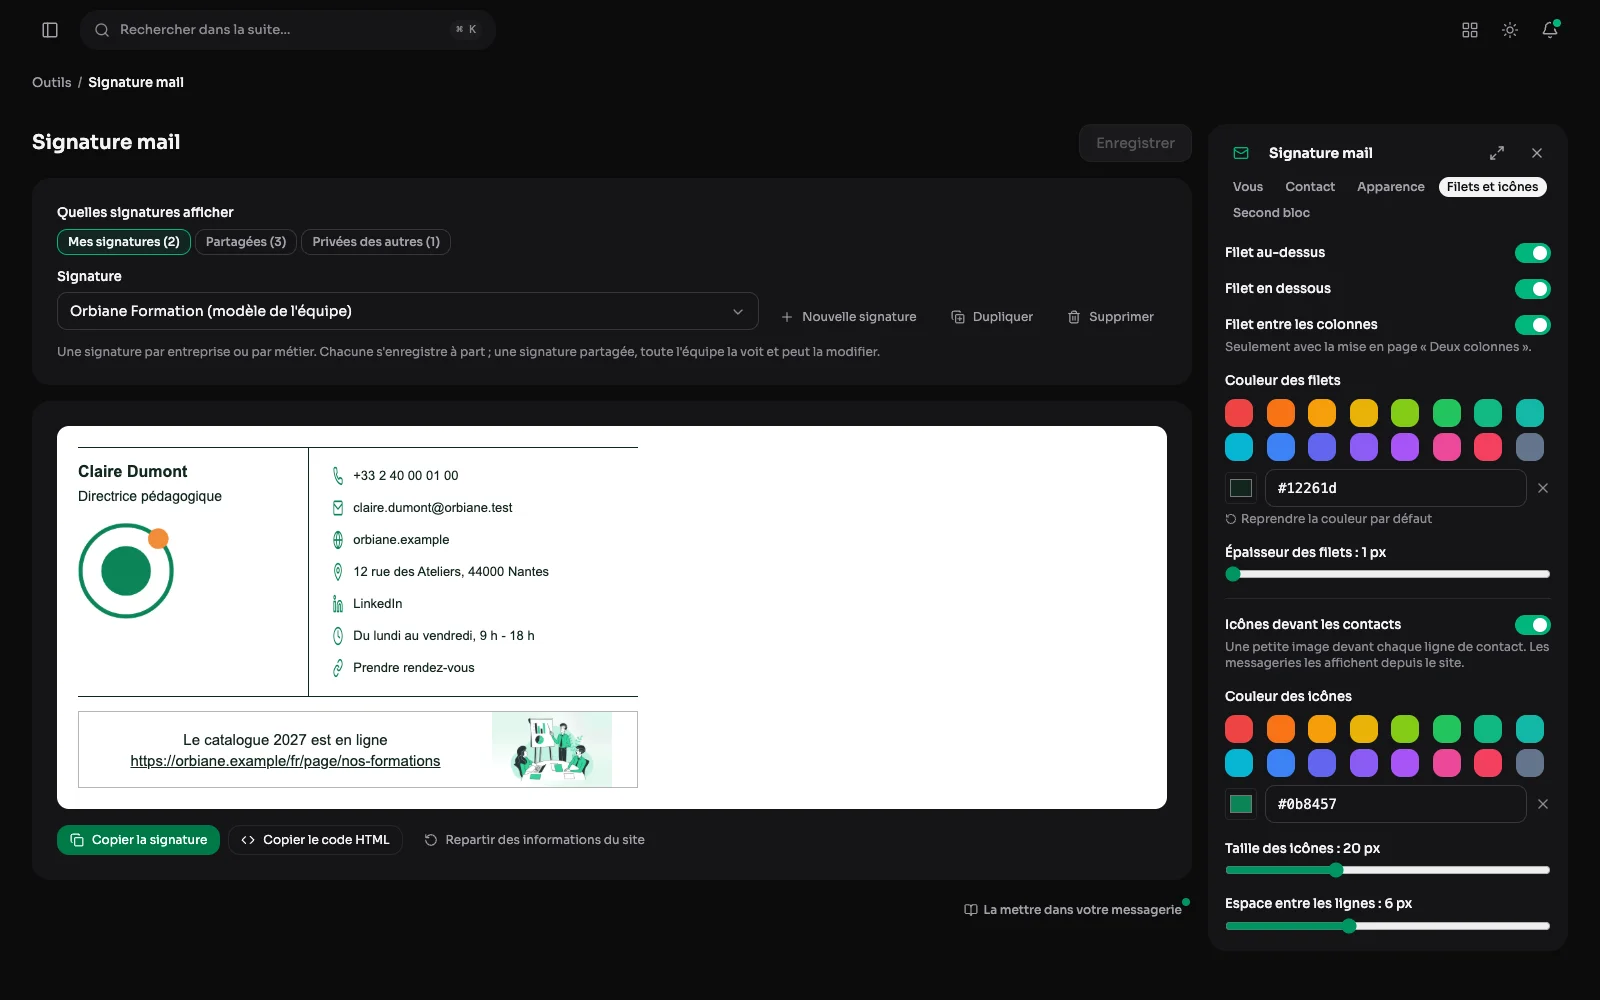Screen dimensions: 1600x1000
Task: Switch to the Vous tab
Action: point(1248,187)
